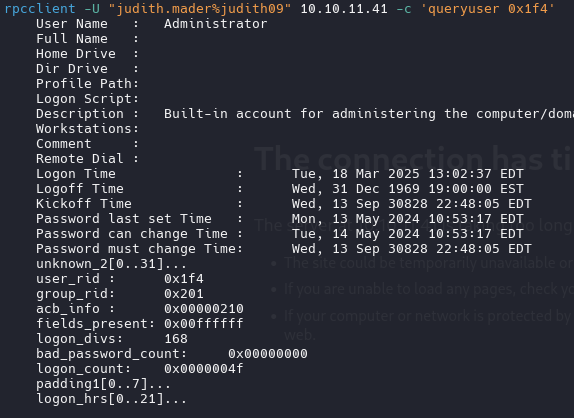The image size is (574, 418).
Task: Click Password must change Time value
Action: (x=411, y=249)
